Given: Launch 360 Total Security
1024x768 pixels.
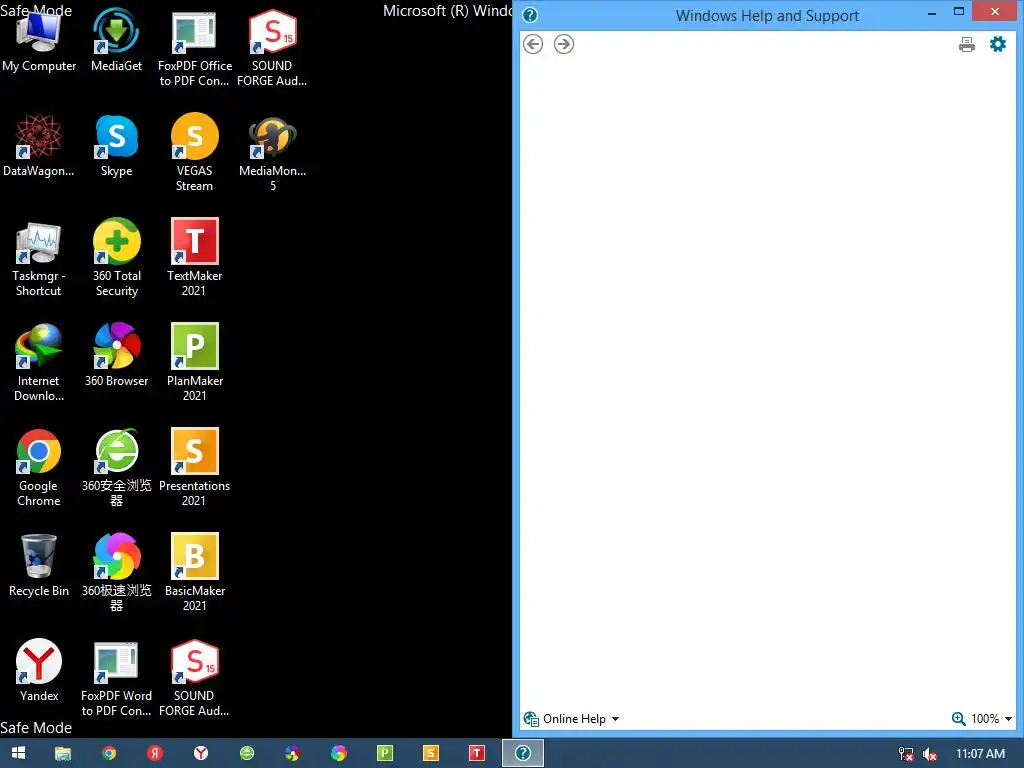Looking at the screenshot, I should pos(116,259).
